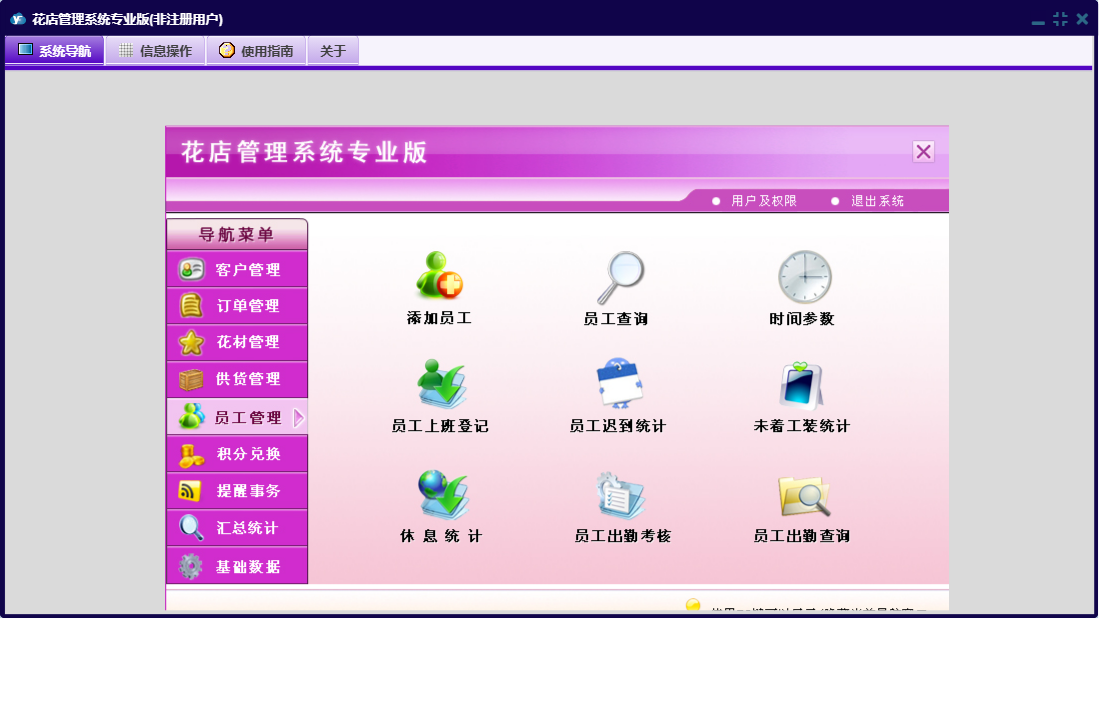Open the 员工迟到统计 calendar icon
This screenshot has width=1099, height=723.
[x=620, y=383]
